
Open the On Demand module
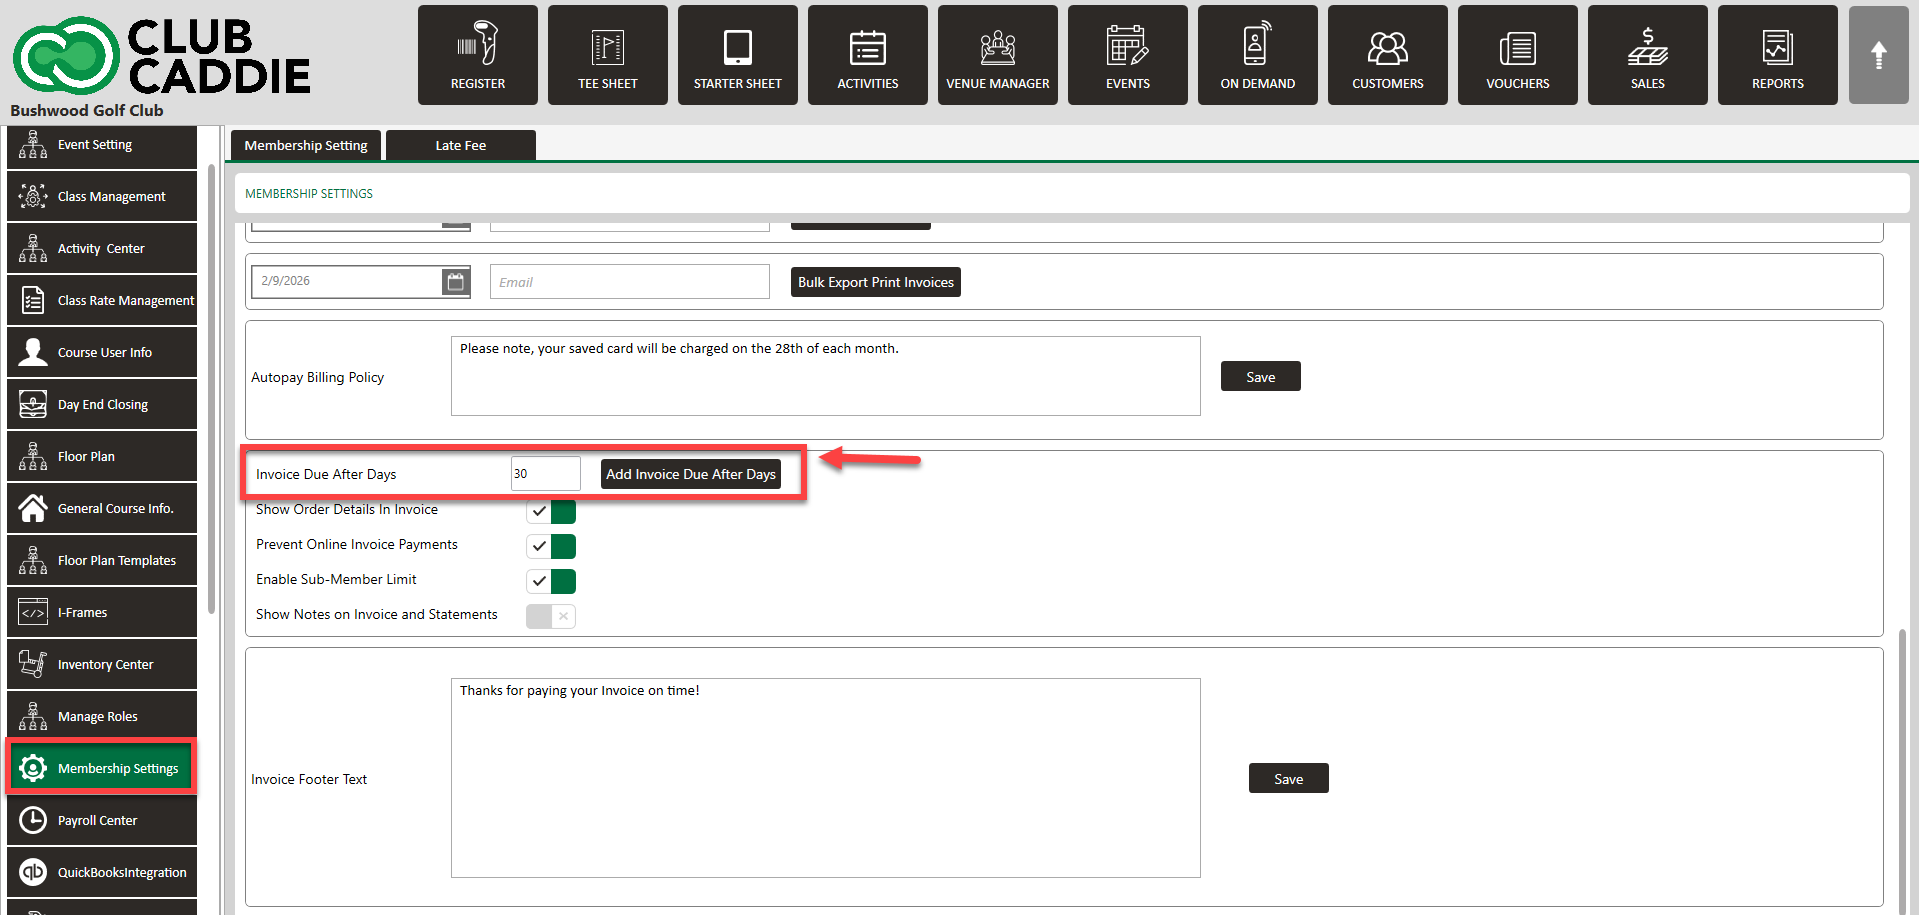[x=1257, y=55]
